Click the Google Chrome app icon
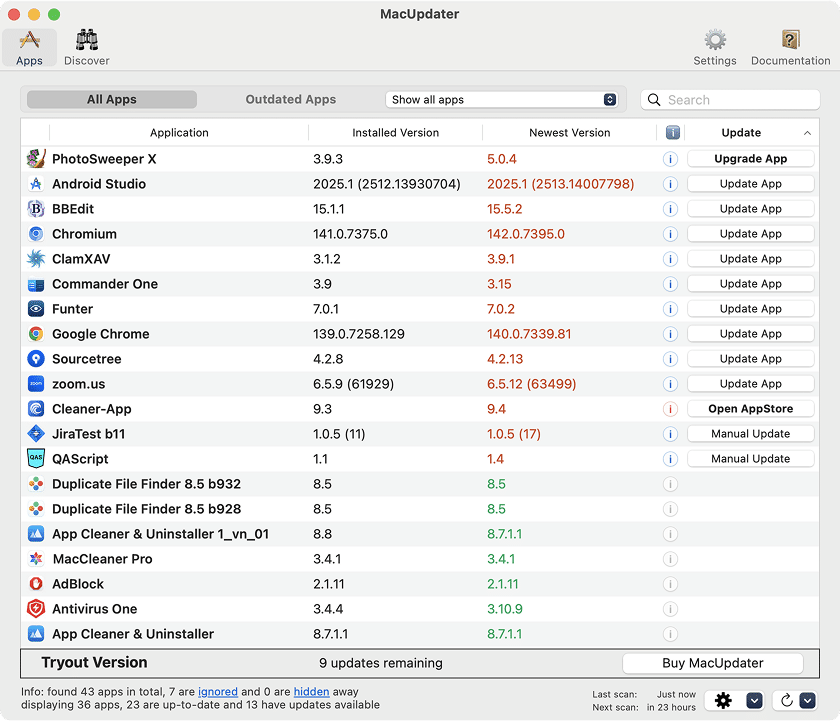The width and height of the screenshot is (840, 721). (x=36, y=334)
